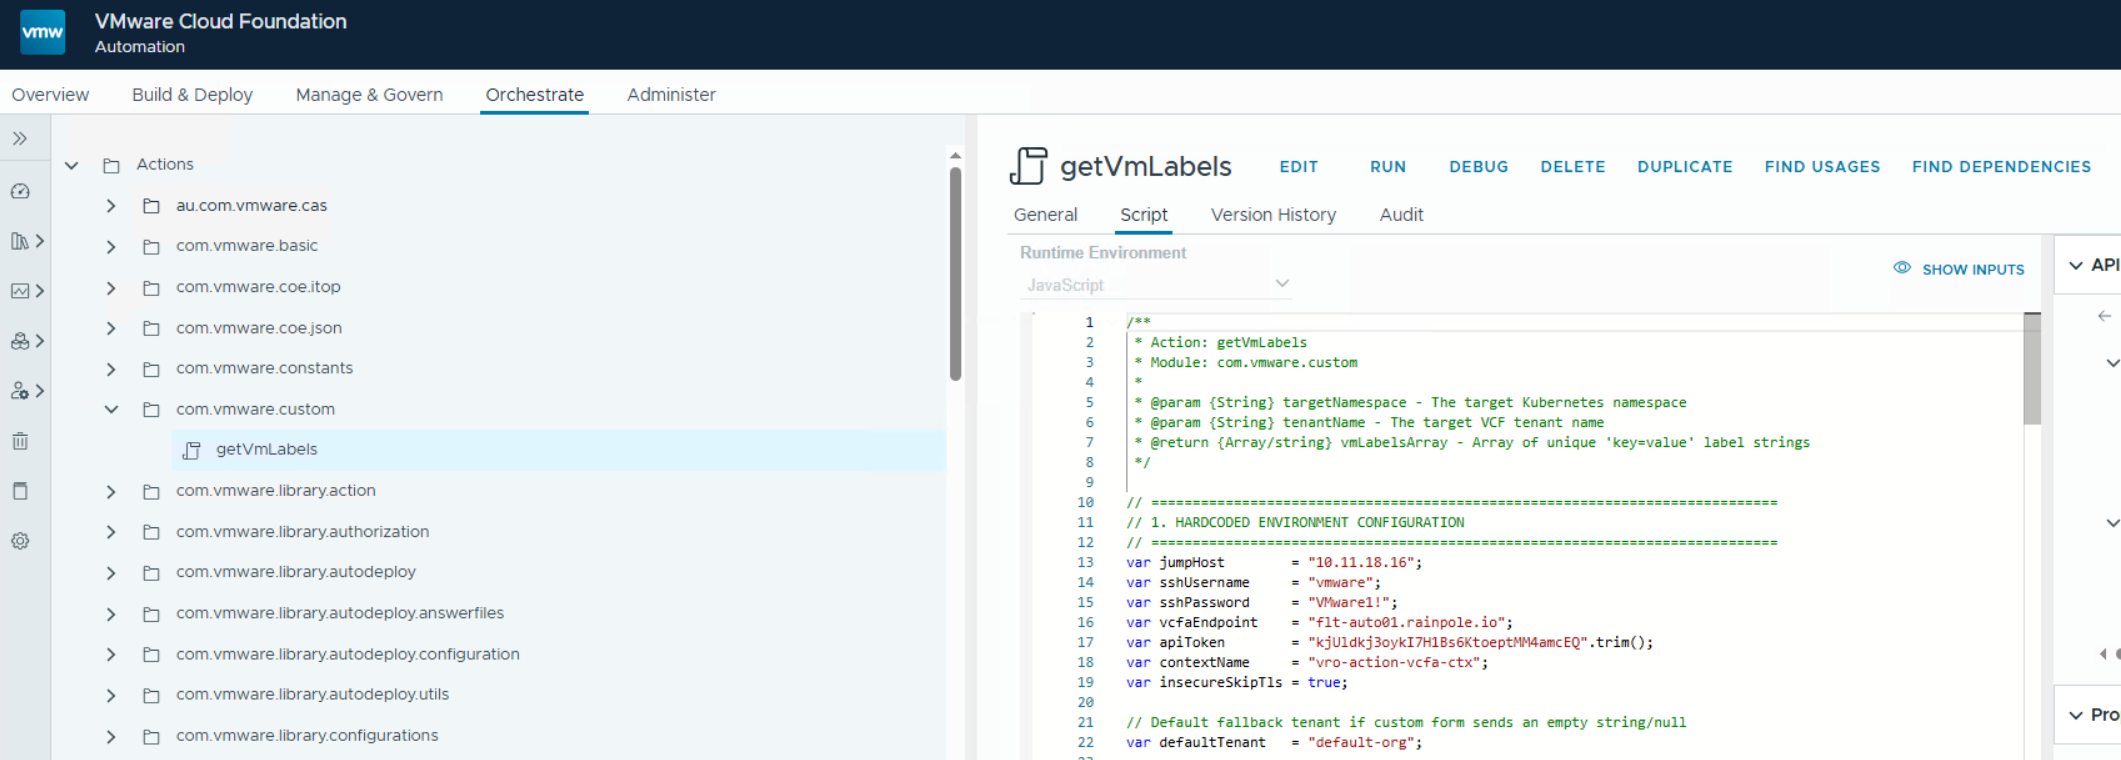Select the getVmLabels action in tree

(558, 450)
